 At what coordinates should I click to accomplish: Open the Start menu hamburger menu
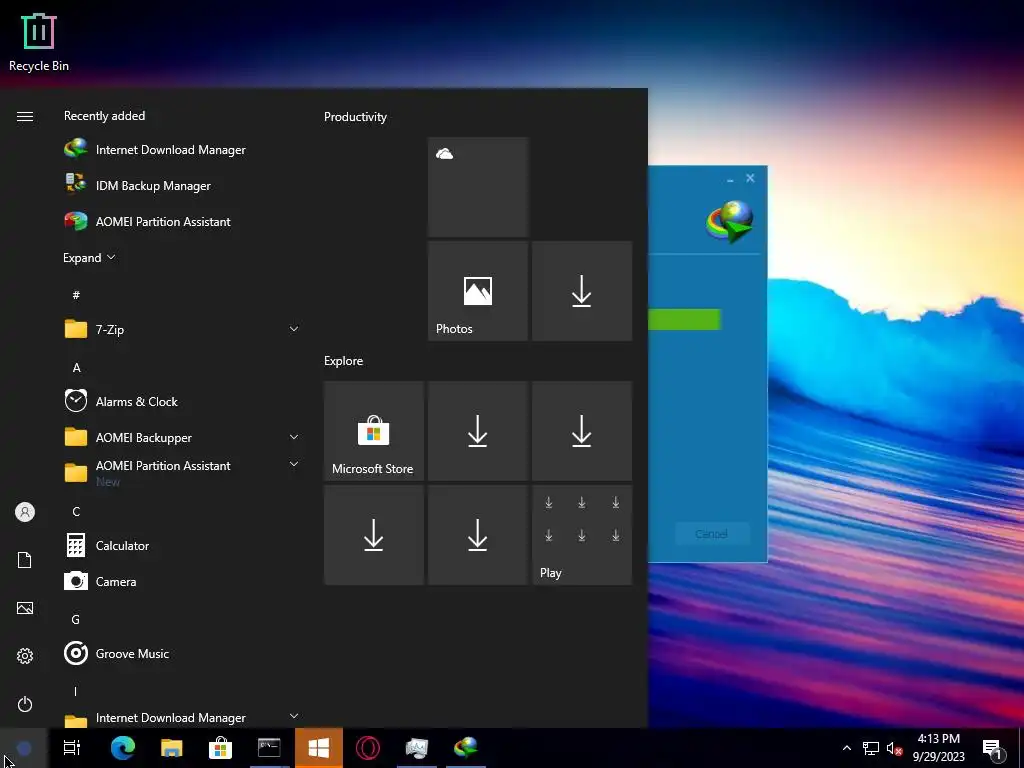(x=25, y=116)
